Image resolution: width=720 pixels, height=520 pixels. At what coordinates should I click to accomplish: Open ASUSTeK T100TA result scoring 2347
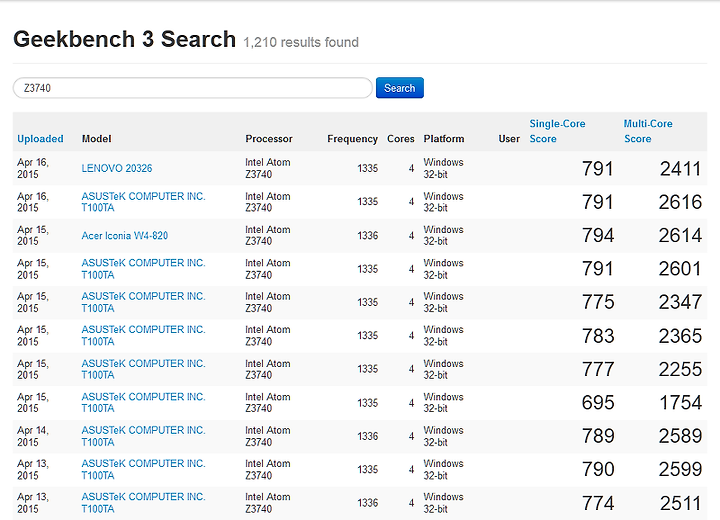point(143,302)
